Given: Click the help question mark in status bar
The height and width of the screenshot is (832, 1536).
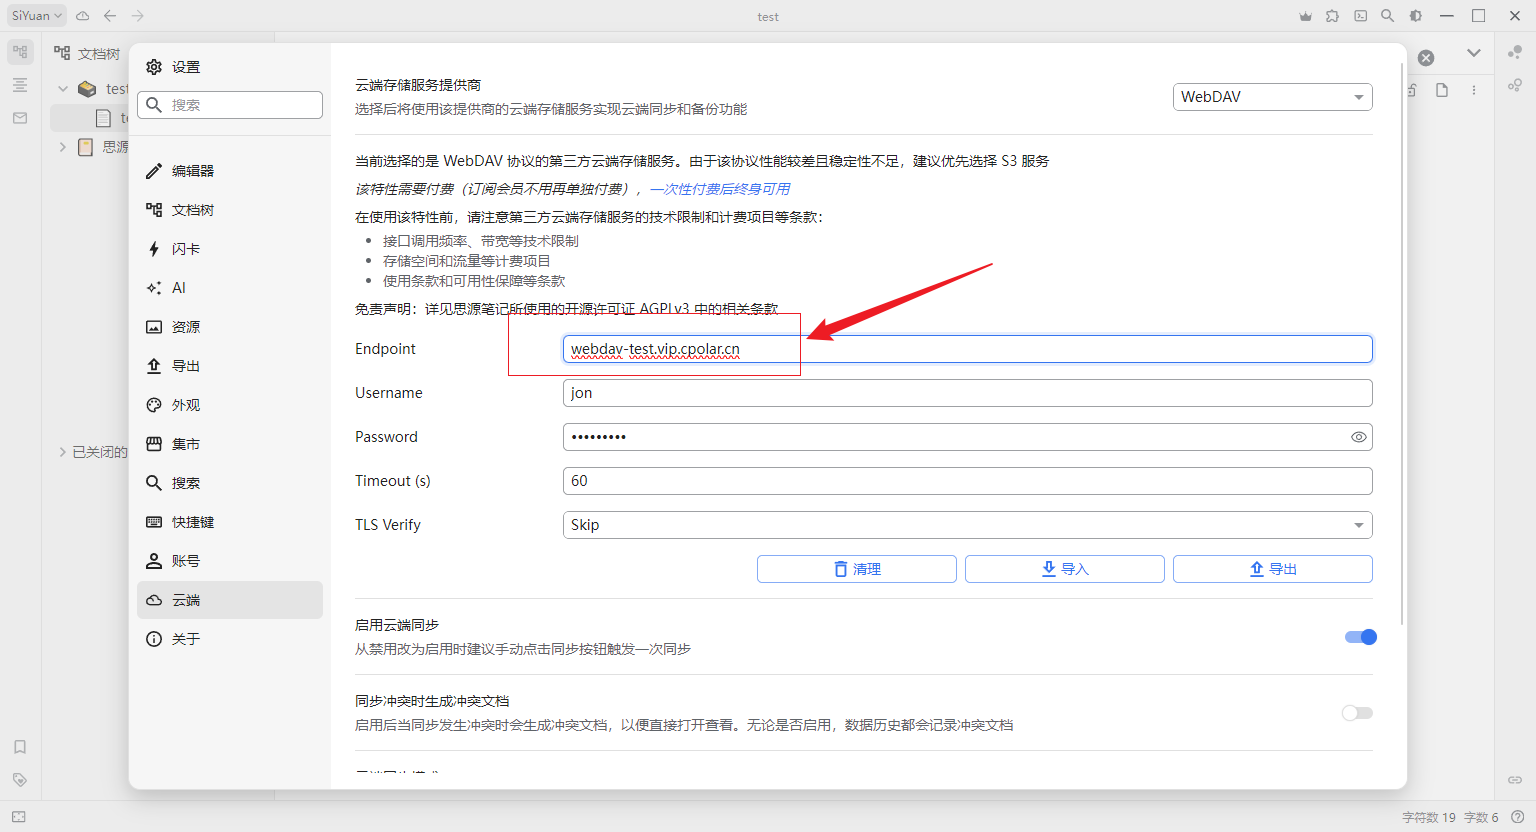Looking at the screenshot, I should pyautogui.click(x=1518, y=817).
